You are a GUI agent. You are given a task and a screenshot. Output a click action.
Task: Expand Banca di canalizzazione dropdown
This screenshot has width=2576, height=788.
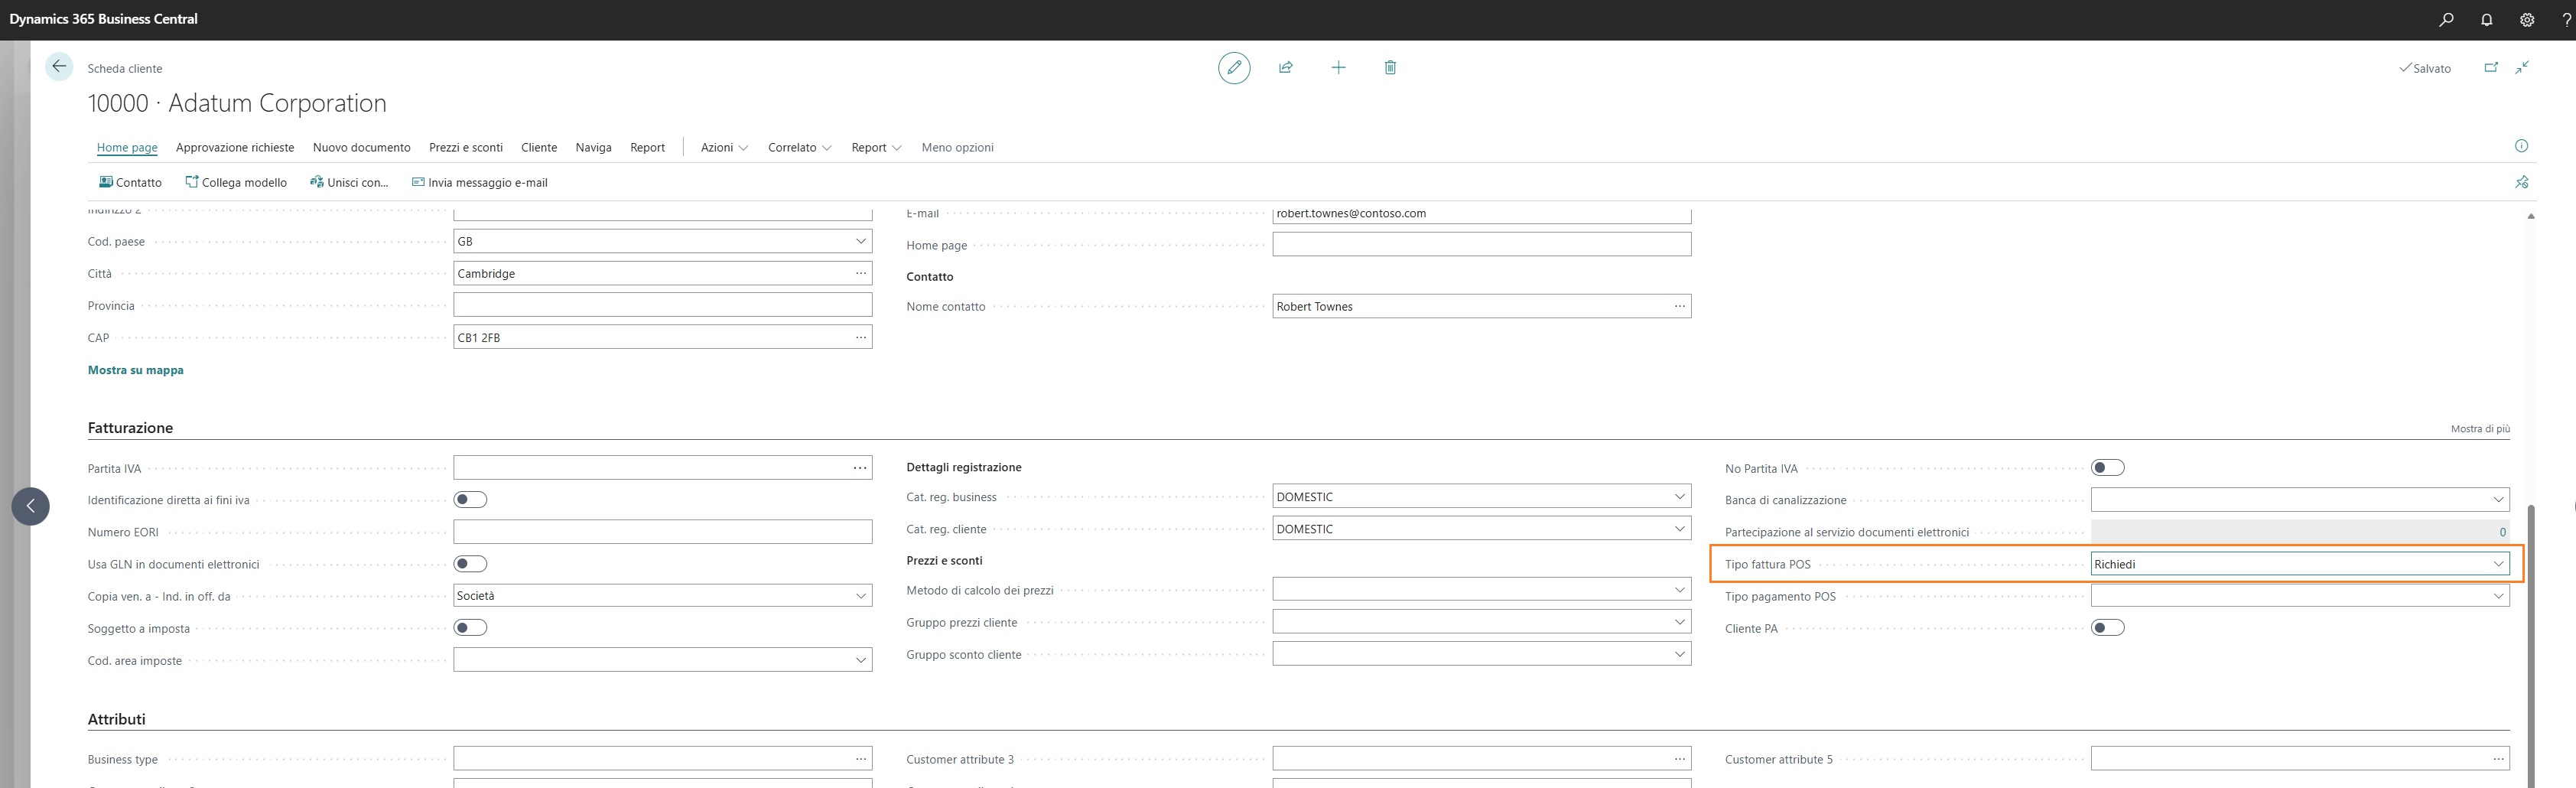coord(2498,499)
